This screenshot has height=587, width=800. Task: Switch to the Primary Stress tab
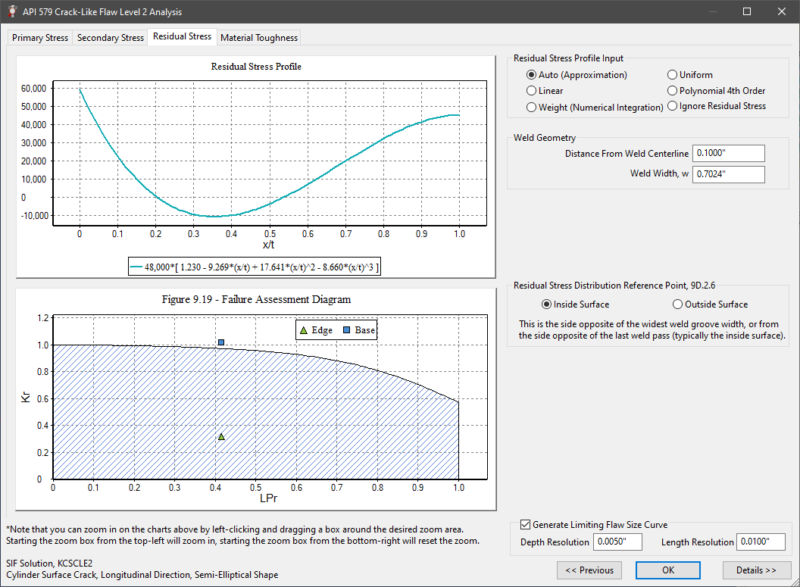[x=40, y=37]
